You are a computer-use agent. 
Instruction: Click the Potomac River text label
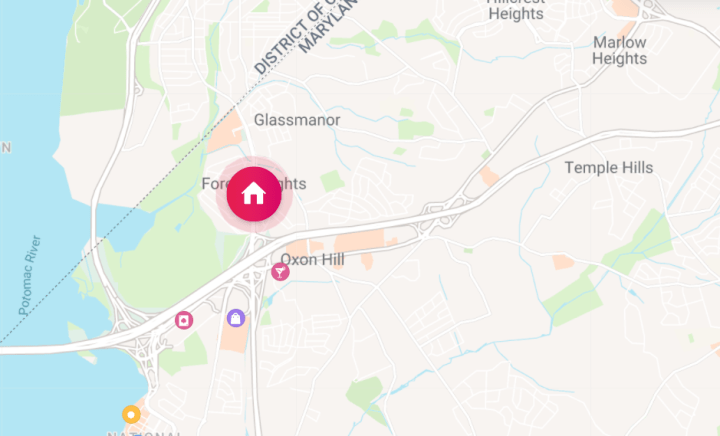[x=30, y=275]
